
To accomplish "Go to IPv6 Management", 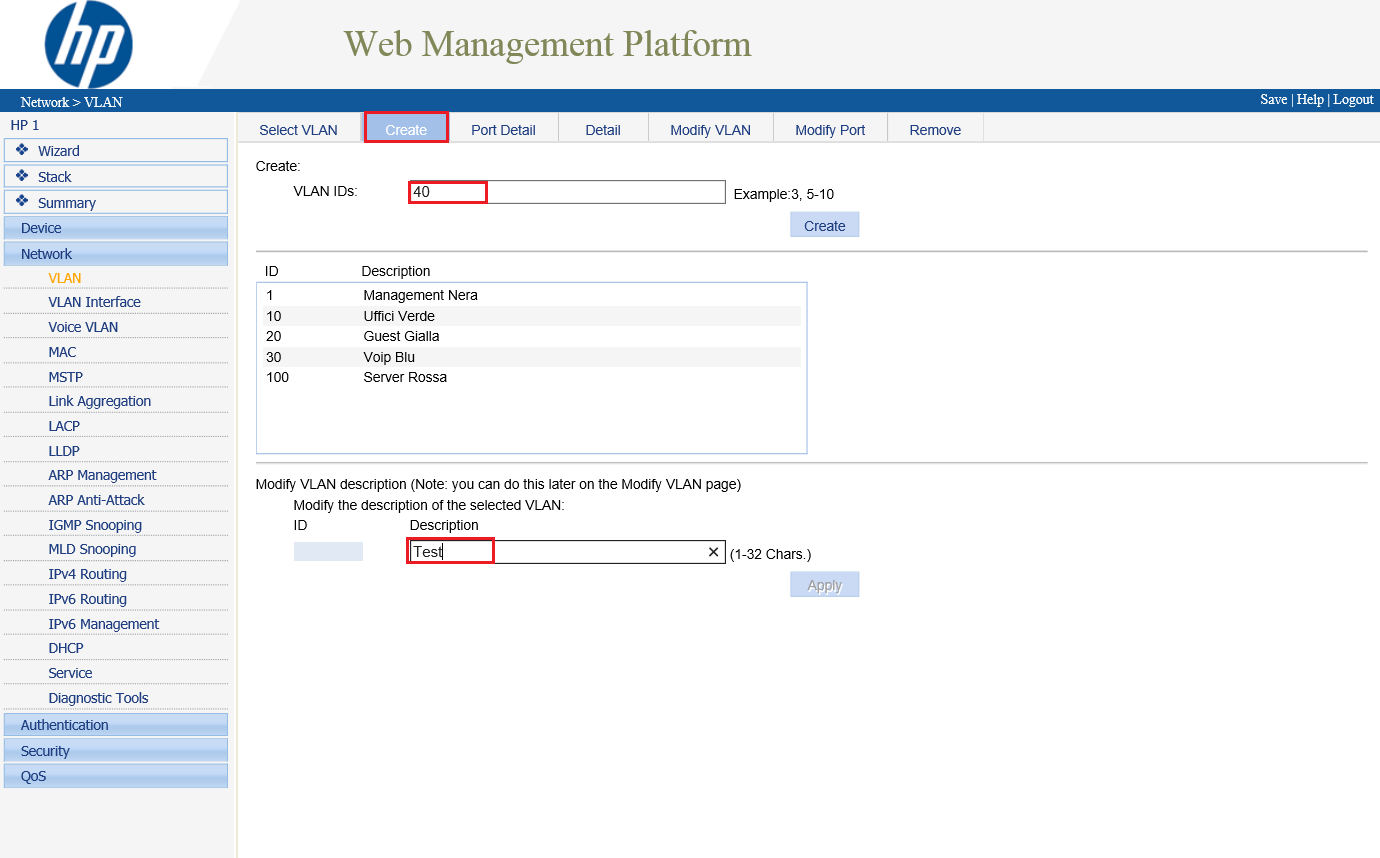I will tap(104, 624).
